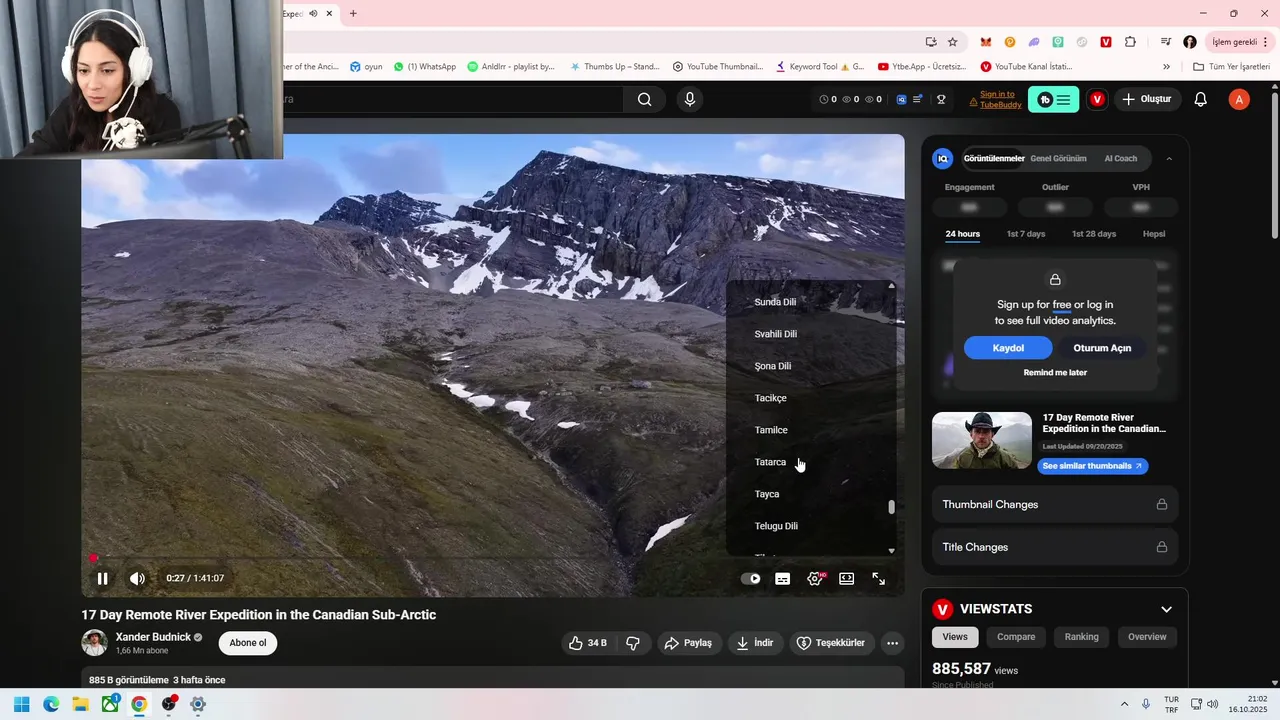This screenshot has height=720, width=1280.
Task: Collapse the vidIQ panel with chevron
Action: click(x=1169, y=158)
